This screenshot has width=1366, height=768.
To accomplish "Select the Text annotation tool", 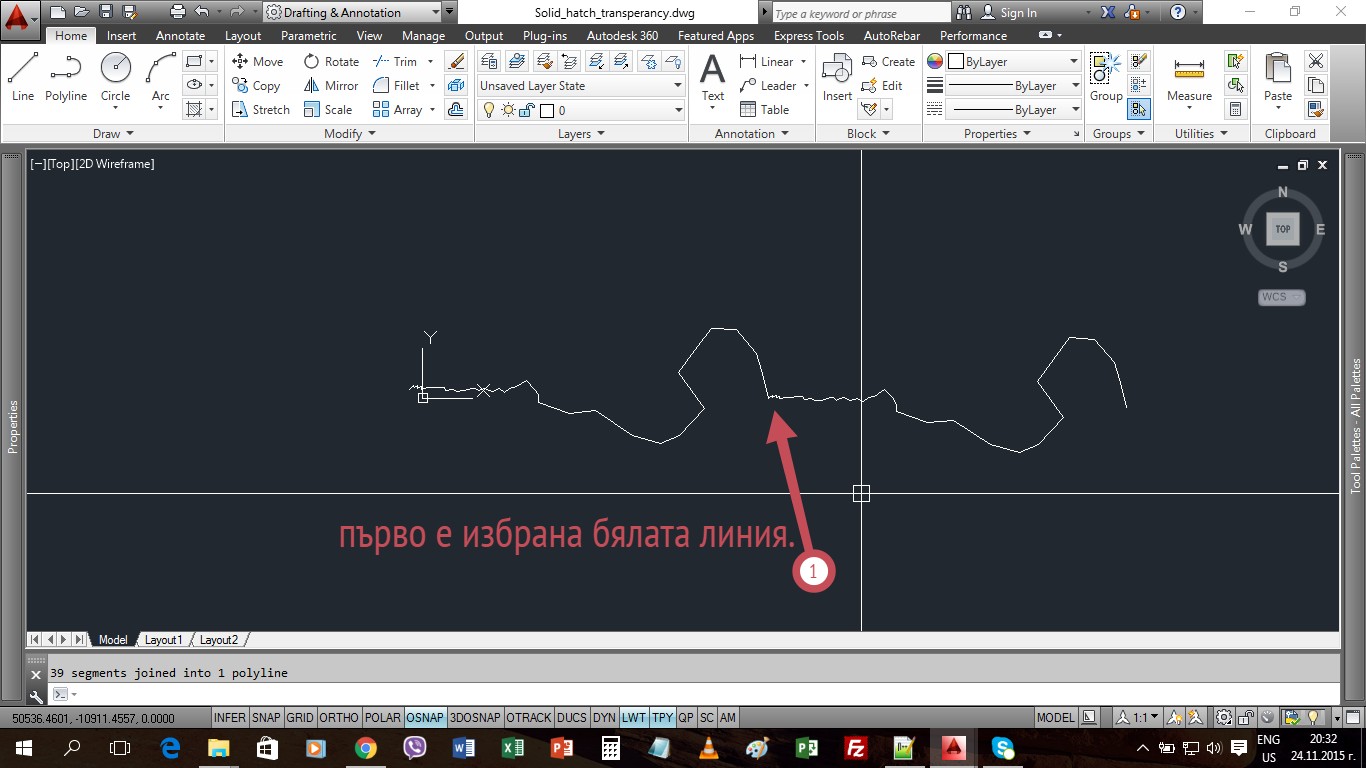I will point(712,78).
